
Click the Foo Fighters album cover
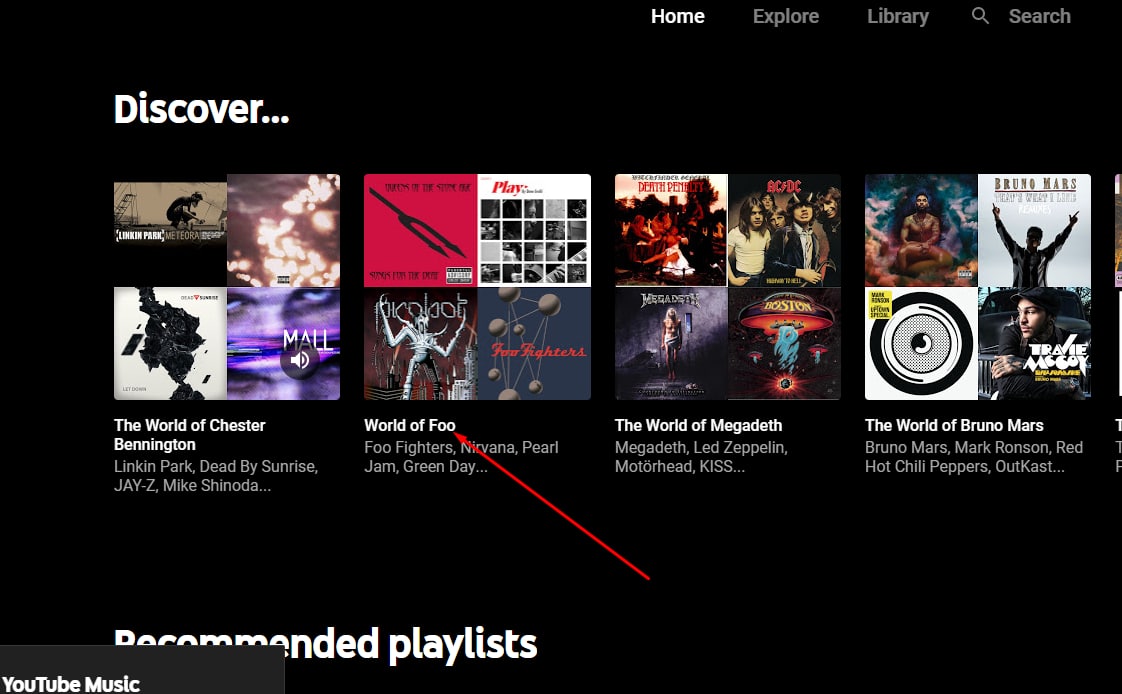click(535, 343)
